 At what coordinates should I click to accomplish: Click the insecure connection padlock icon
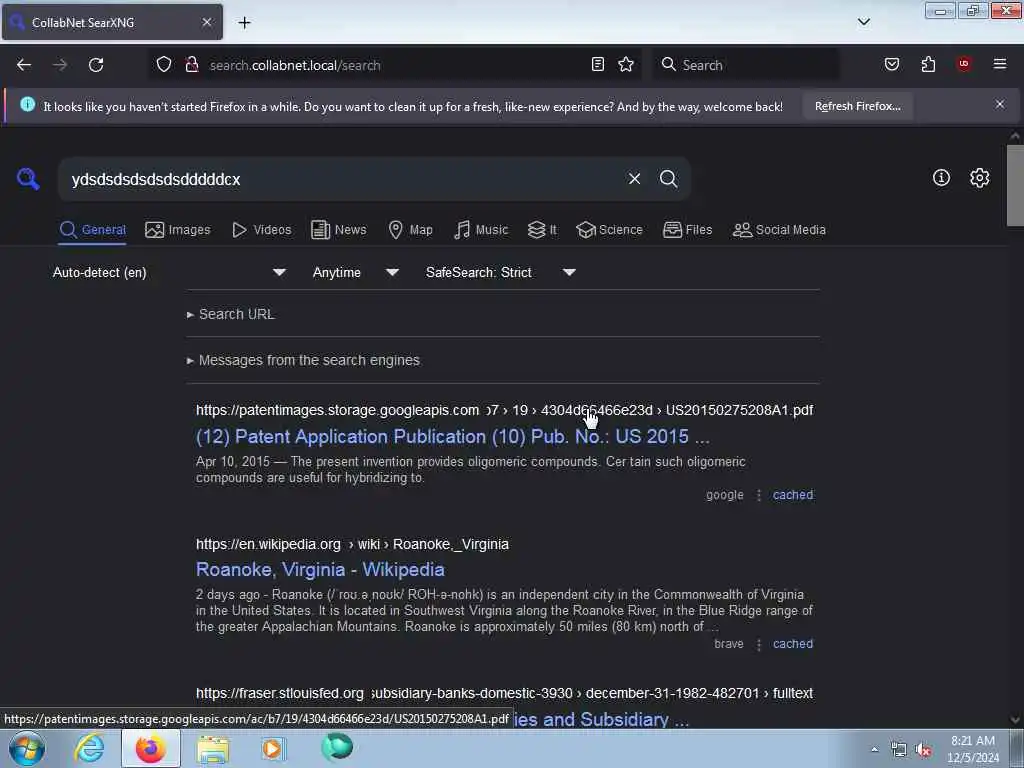coord(191,65)
